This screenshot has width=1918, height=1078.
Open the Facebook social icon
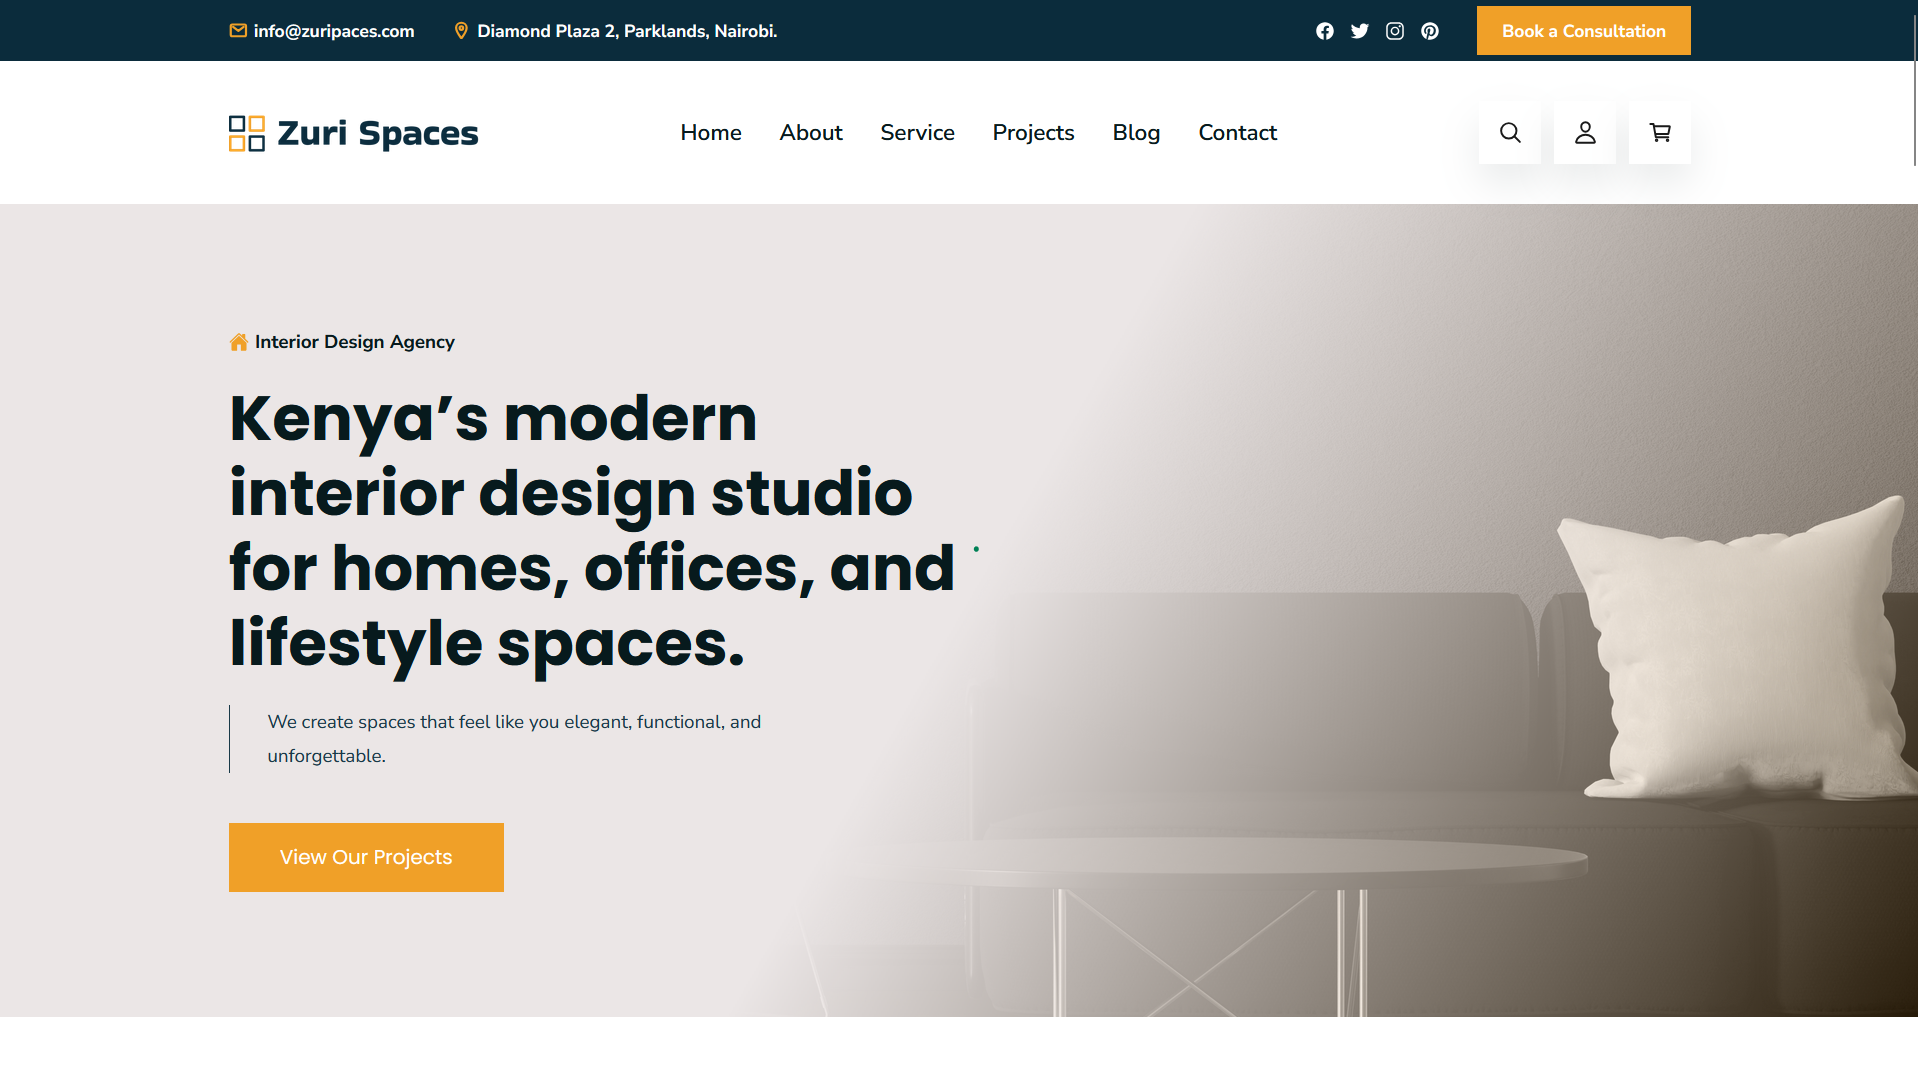click(1324, 31)
